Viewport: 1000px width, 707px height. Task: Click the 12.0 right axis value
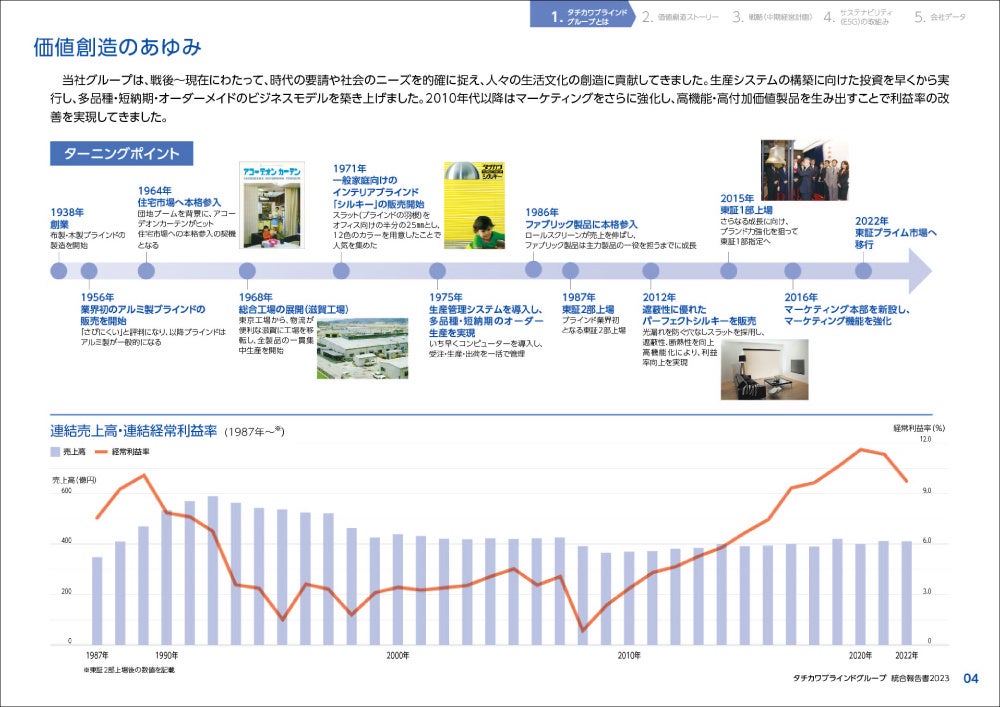tap(925, 439)
